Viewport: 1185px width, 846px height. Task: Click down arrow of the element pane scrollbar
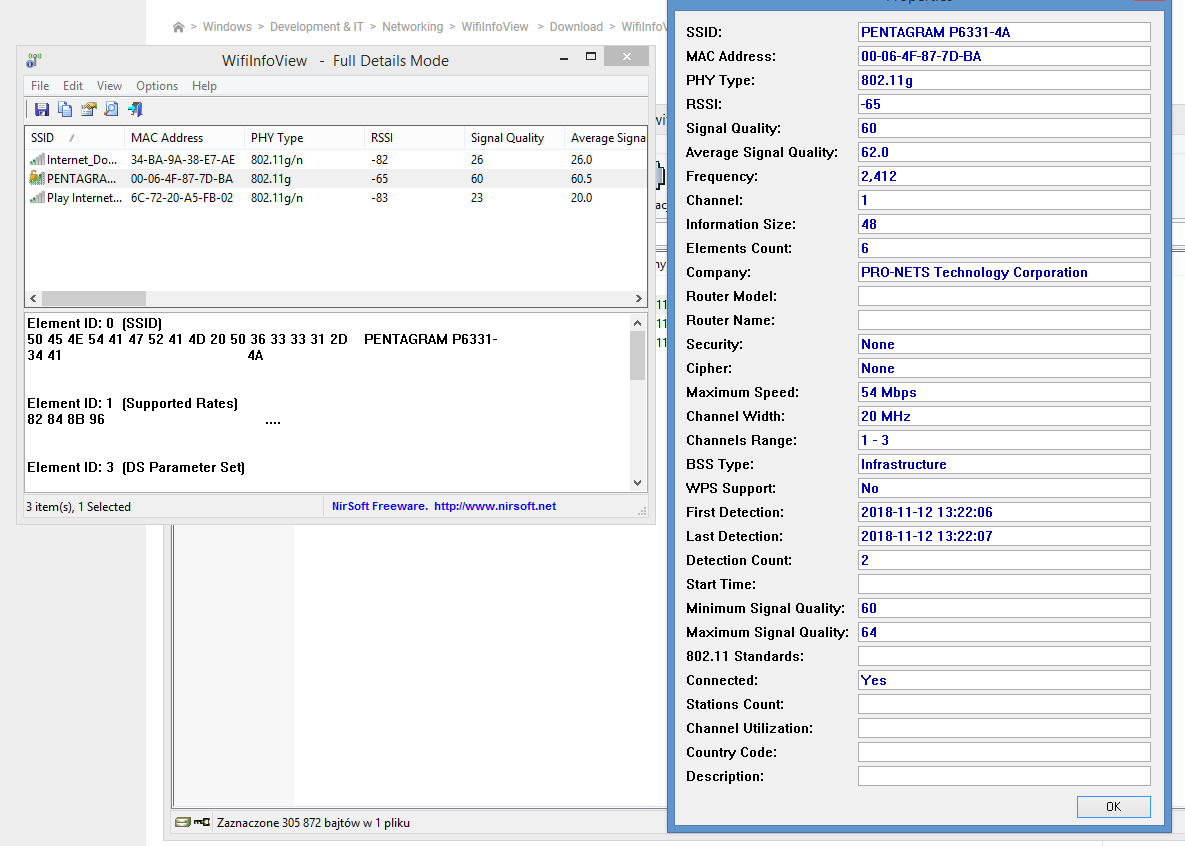tap(637, 483)
